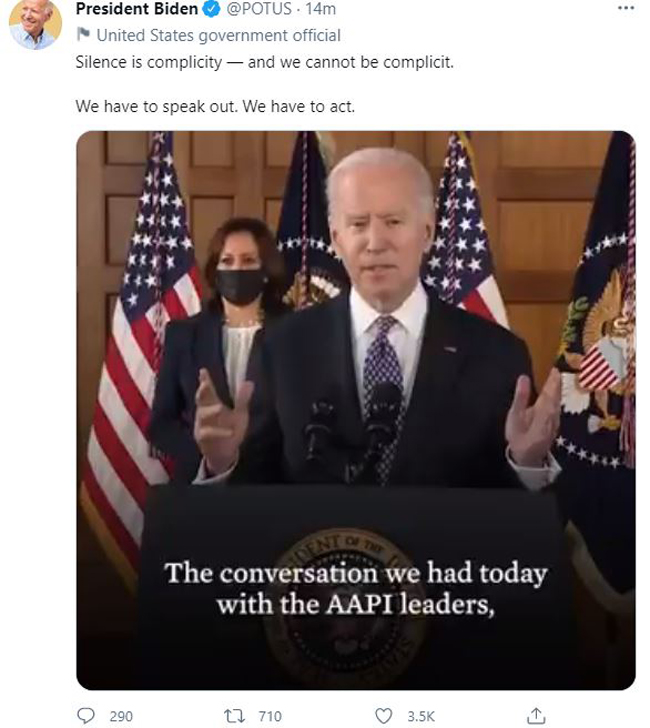650x728 pixels.
Task: Open the three-dot more options menu
Action: [x=626, y=8]
